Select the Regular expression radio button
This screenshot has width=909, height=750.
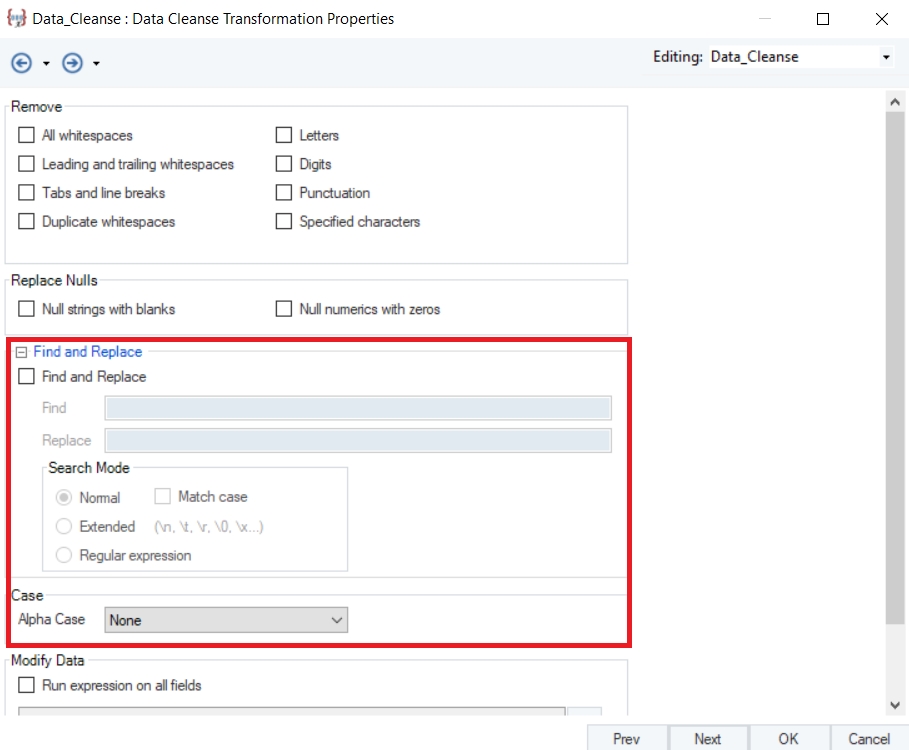pyautogui.click(x=64, y=555)
